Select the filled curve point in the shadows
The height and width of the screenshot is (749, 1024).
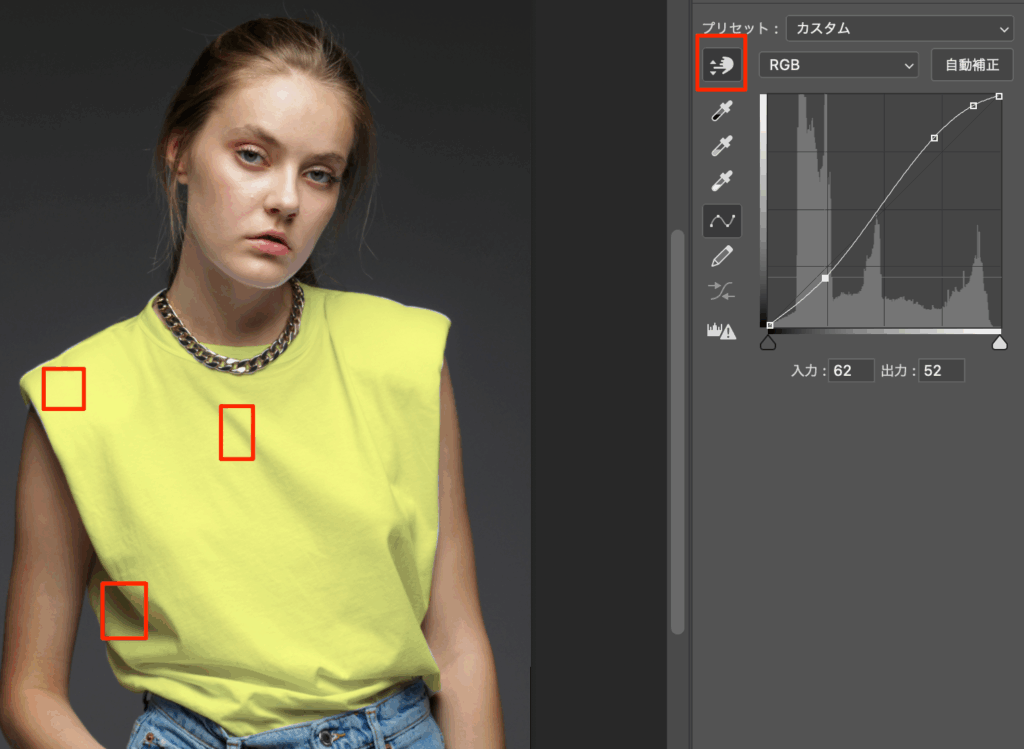pos(825,278)
